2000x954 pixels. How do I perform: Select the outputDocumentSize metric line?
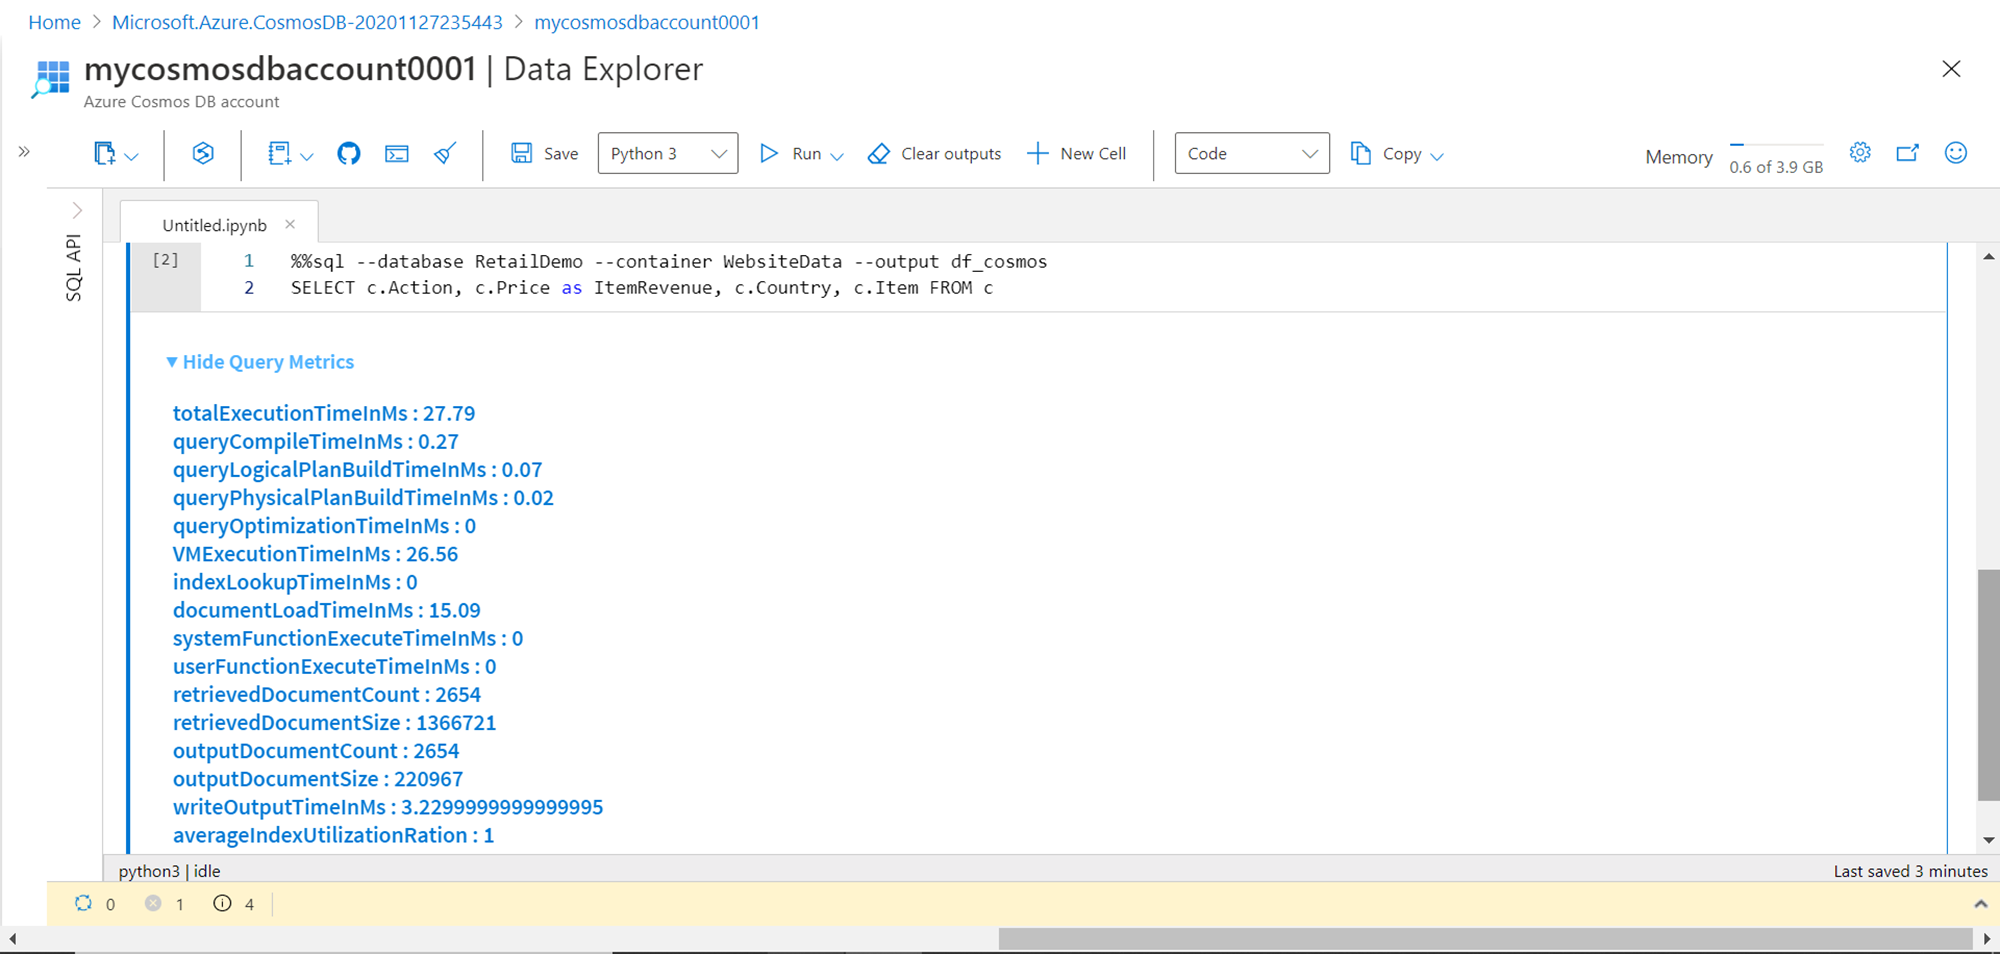[x=318, y=777]
